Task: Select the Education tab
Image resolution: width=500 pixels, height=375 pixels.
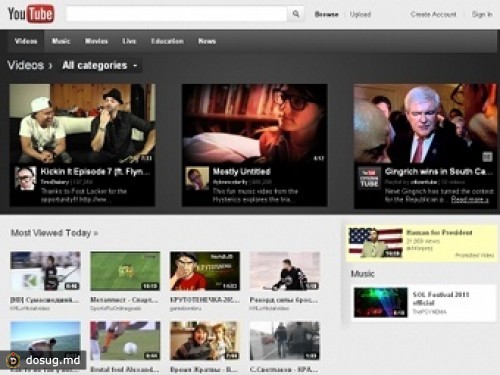Action: tap(167, 41)
